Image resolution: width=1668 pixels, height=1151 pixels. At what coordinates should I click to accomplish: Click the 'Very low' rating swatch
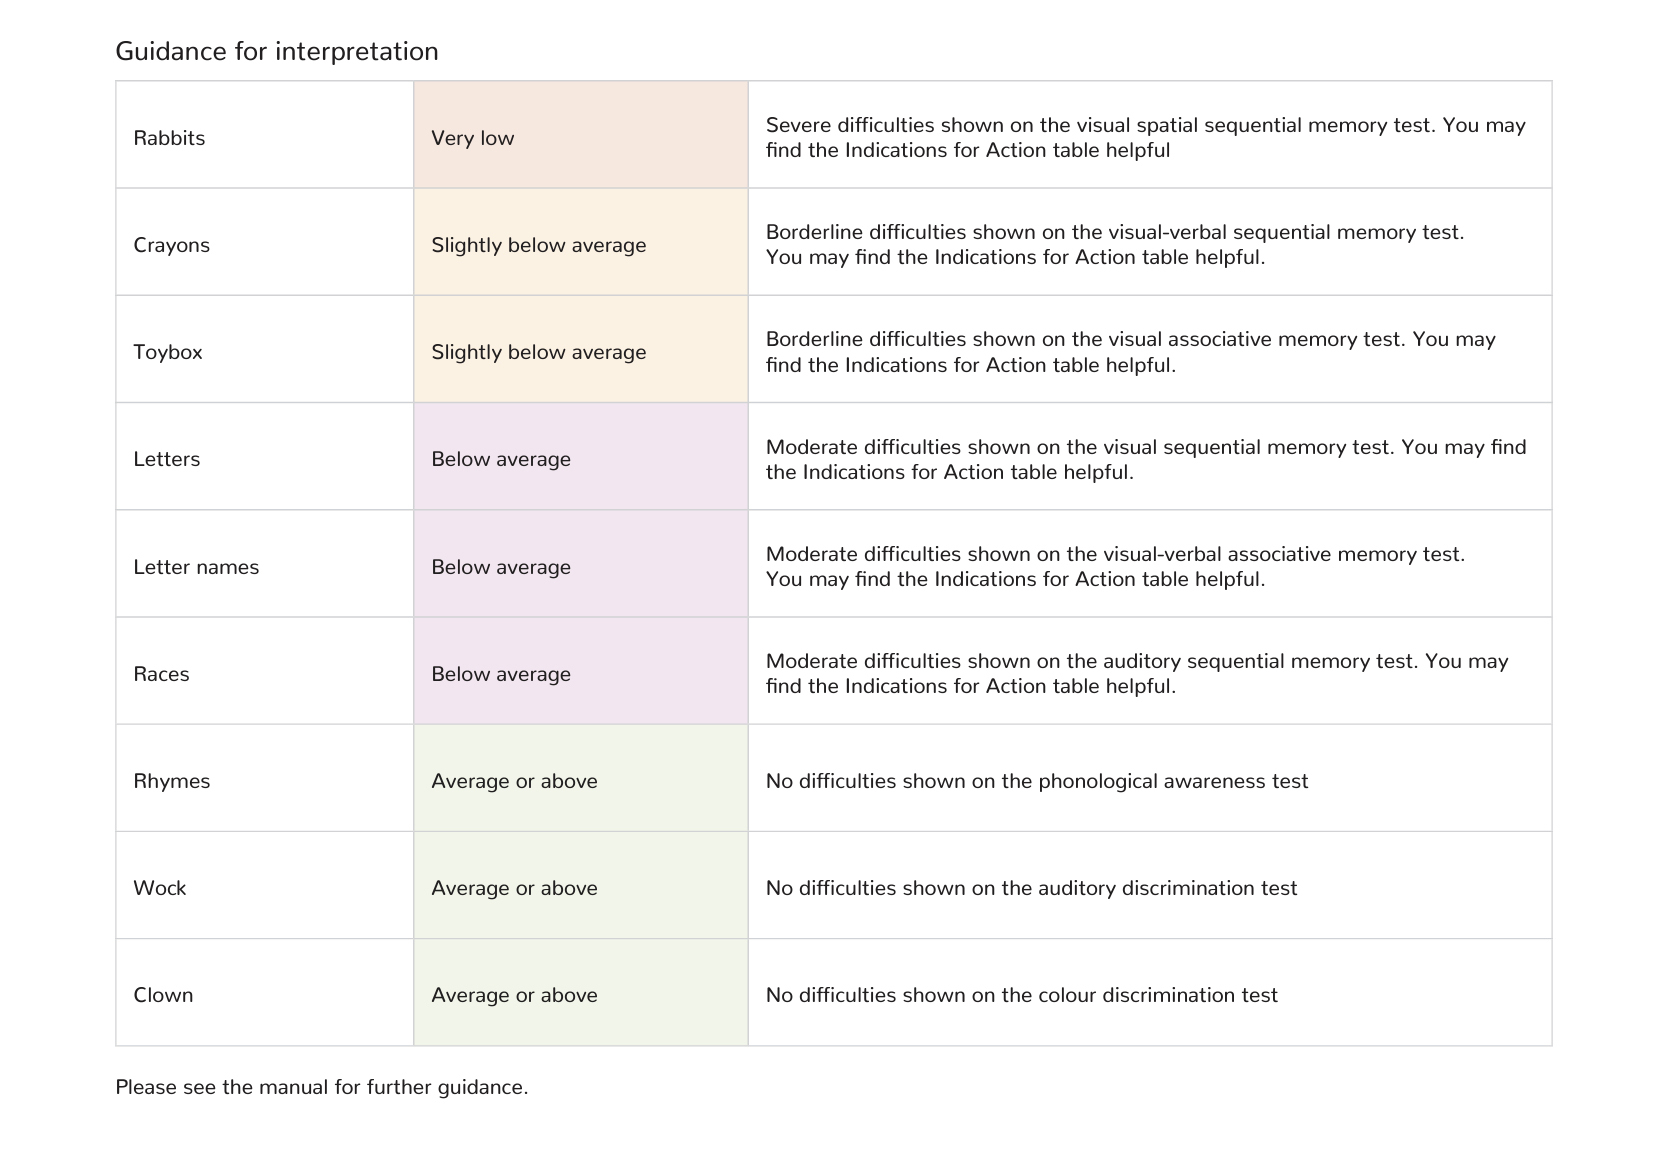tap(581, 135)
